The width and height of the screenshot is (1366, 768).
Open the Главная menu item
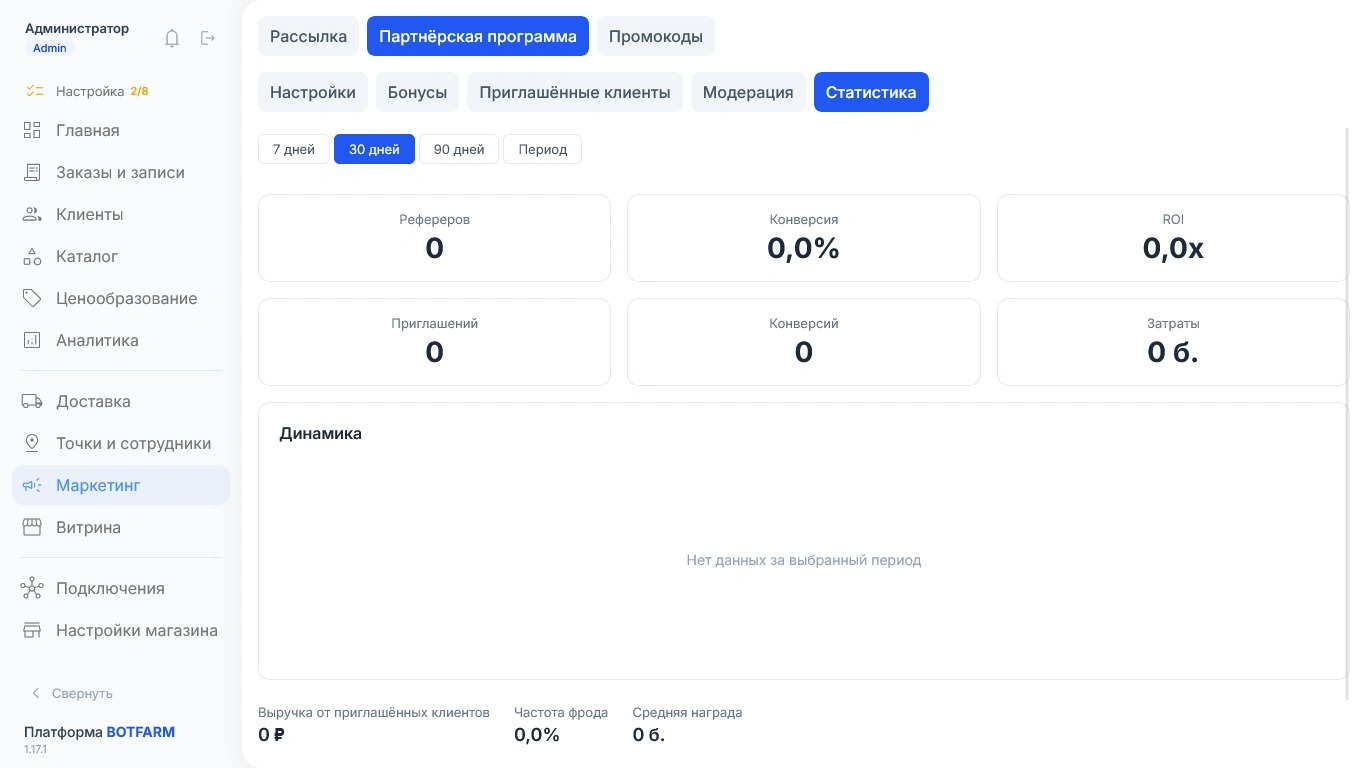click(121, 130)
